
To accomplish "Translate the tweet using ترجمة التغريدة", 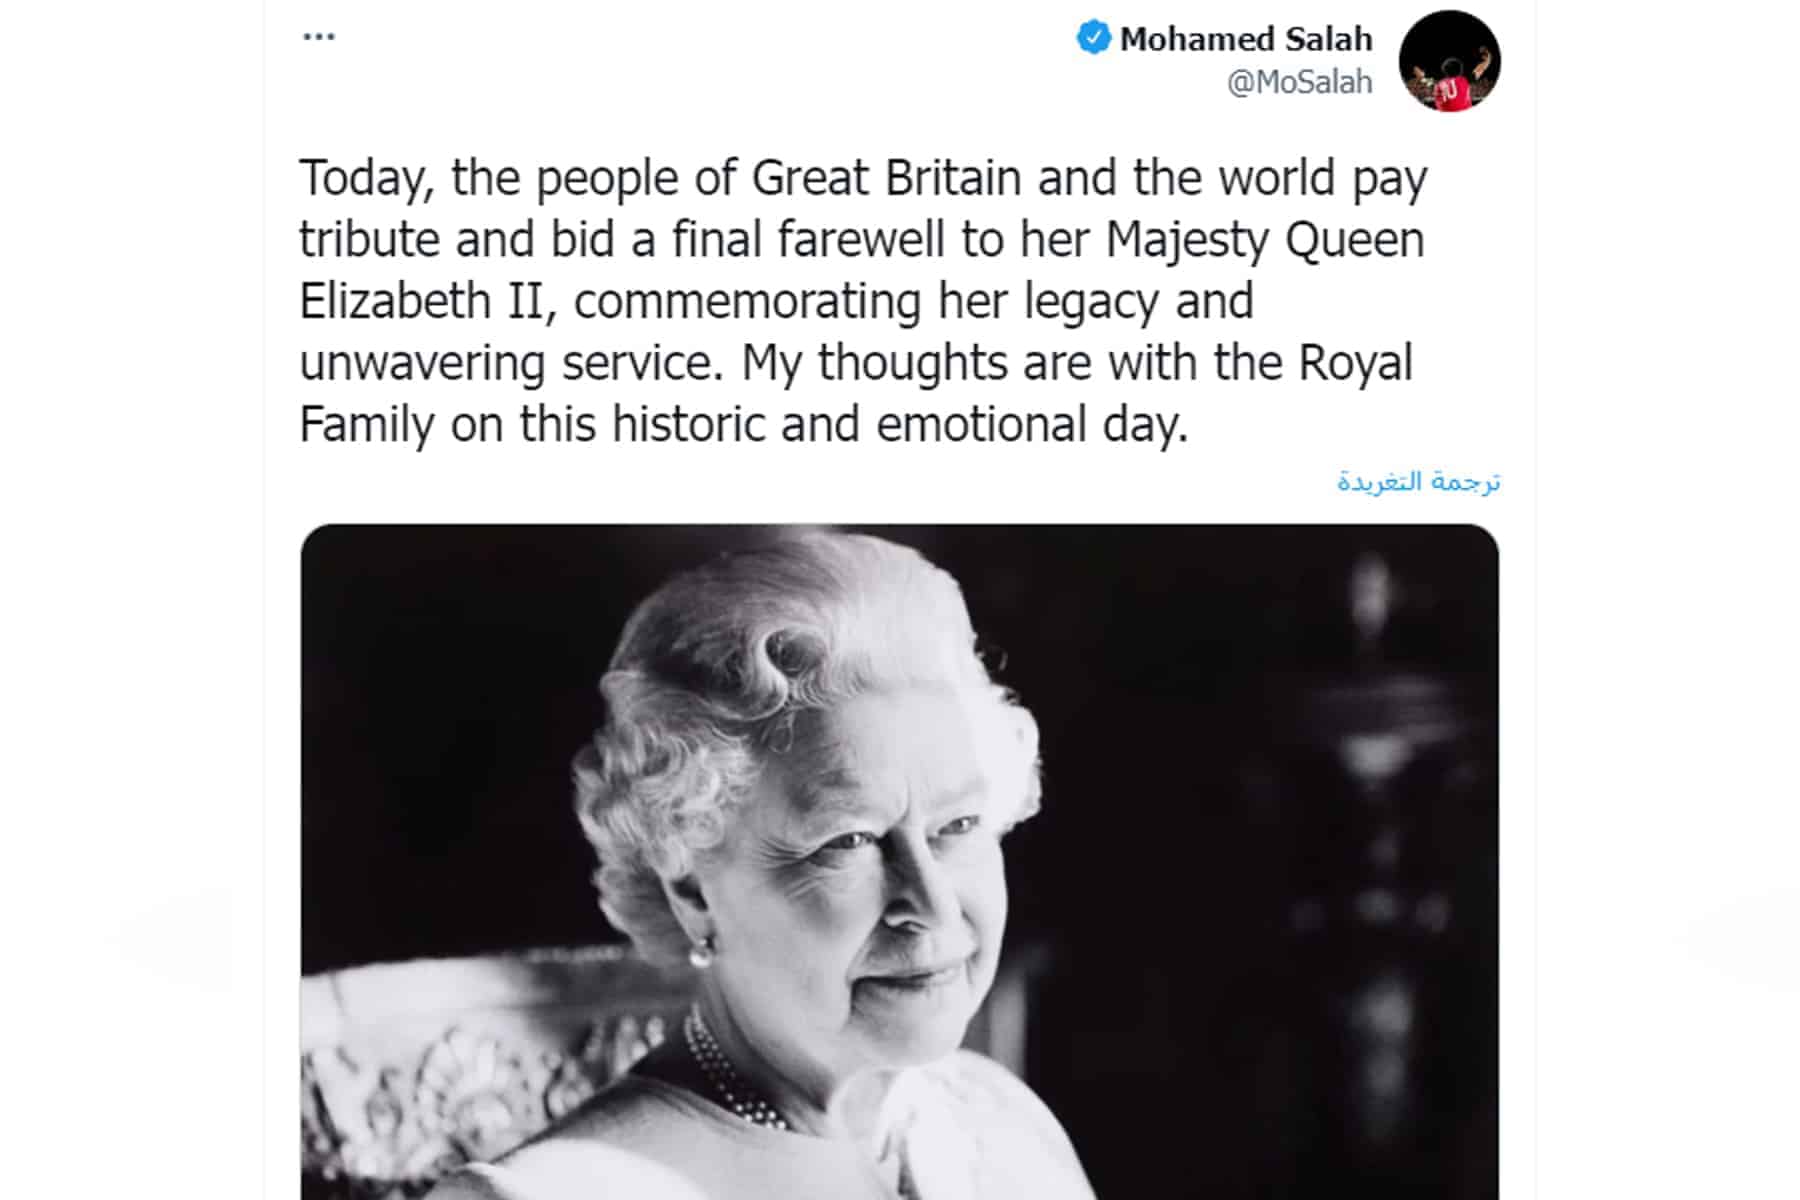I will tap(1418, 481).
